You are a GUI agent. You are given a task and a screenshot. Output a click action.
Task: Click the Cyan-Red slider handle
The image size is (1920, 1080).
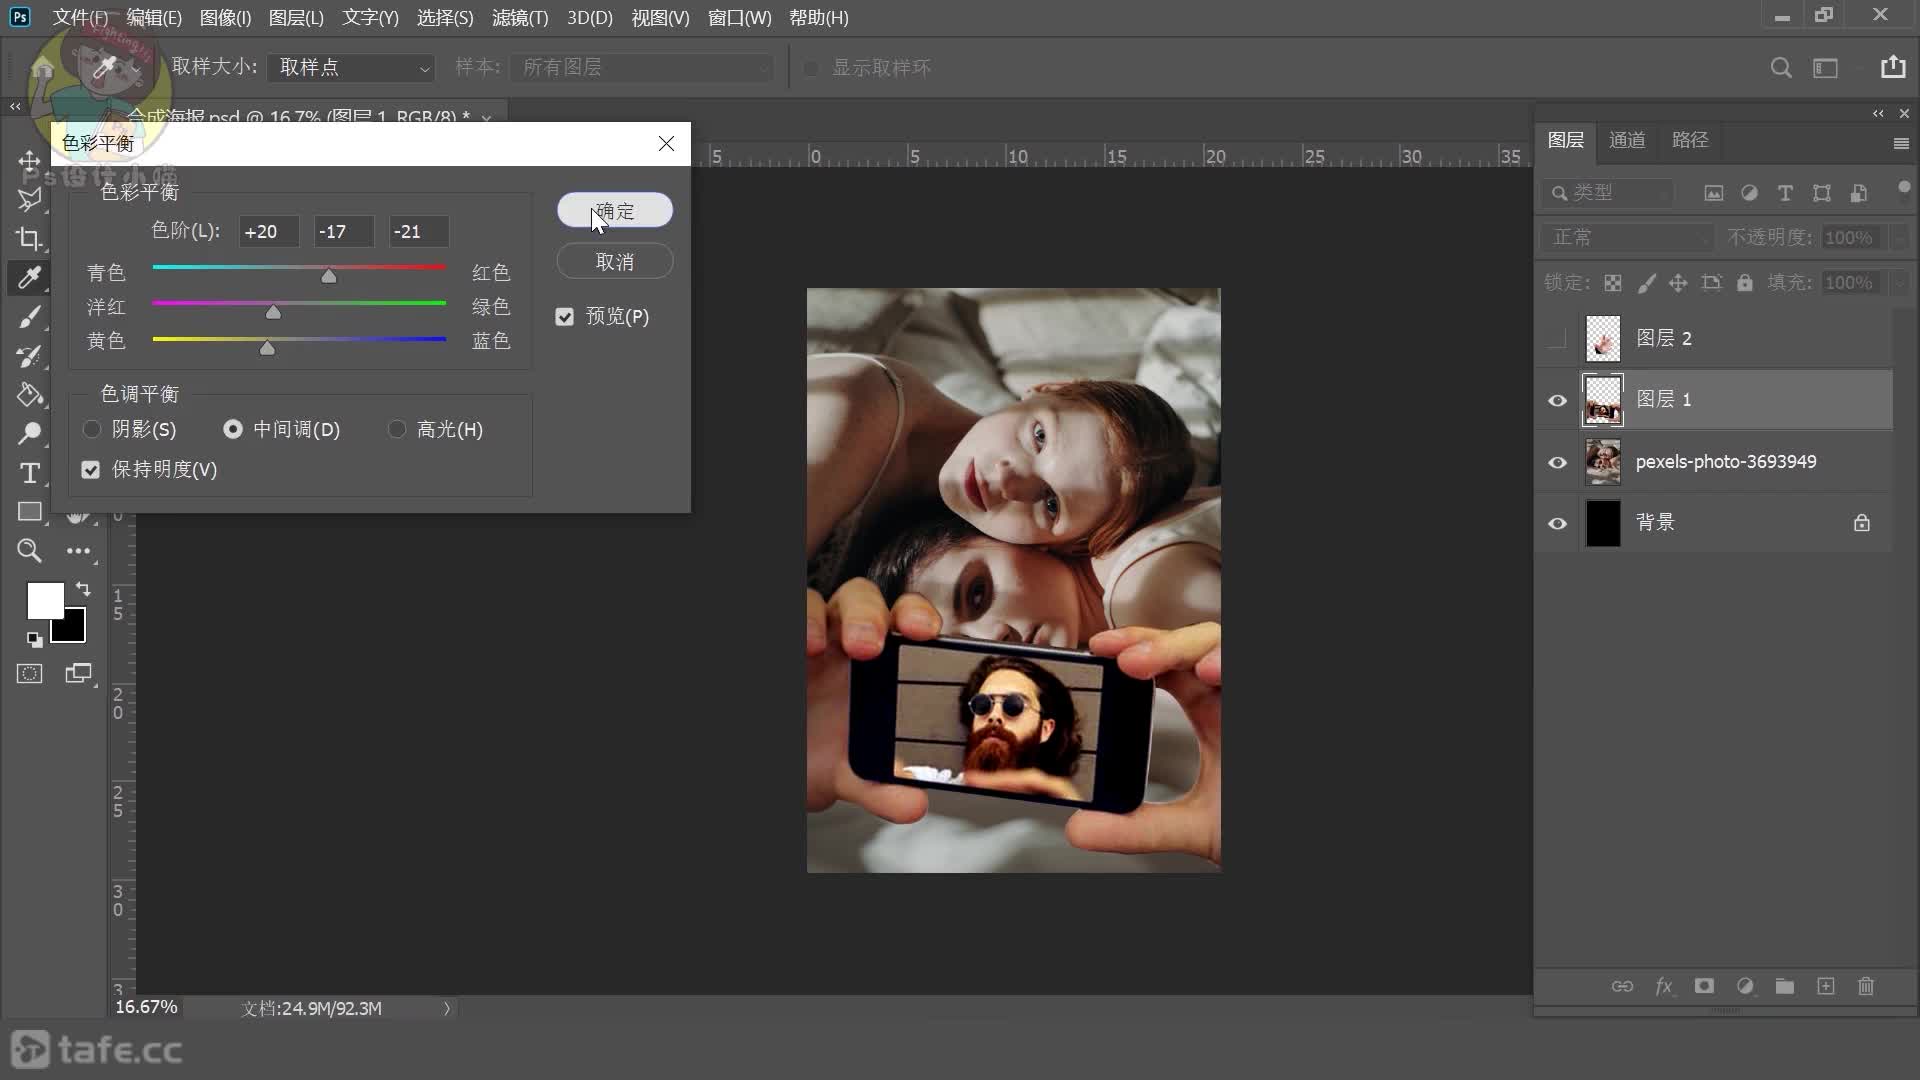pos(329,276)
